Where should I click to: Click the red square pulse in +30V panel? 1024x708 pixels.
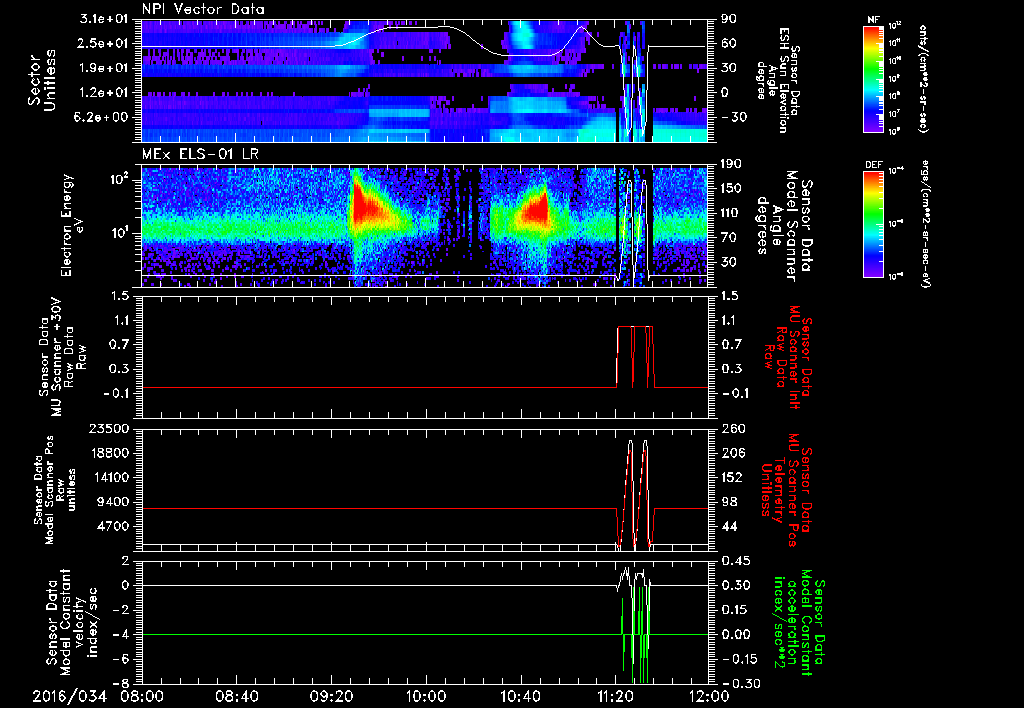click(635, 357)
